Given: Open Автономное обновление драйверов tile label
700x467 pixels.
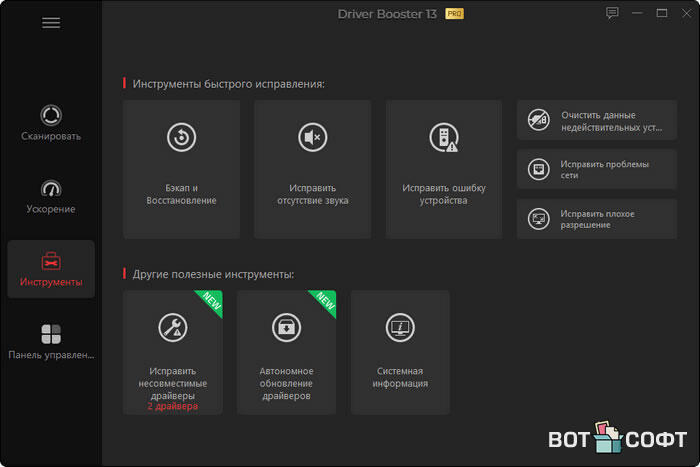Looking at the screenshot, I should point(286,383).
